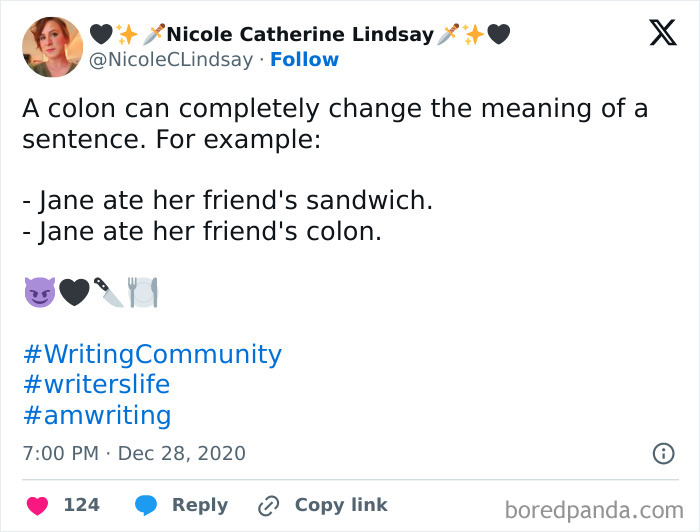Click the copy link chain icon
Viewport: 700px width, 532px height.
tap(267, 506)
